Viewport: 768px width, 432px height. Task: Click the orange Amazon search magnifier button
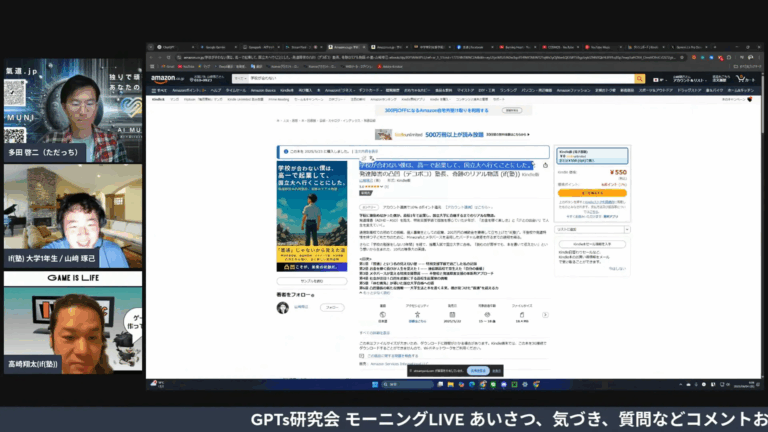click(x=639, y=79)
